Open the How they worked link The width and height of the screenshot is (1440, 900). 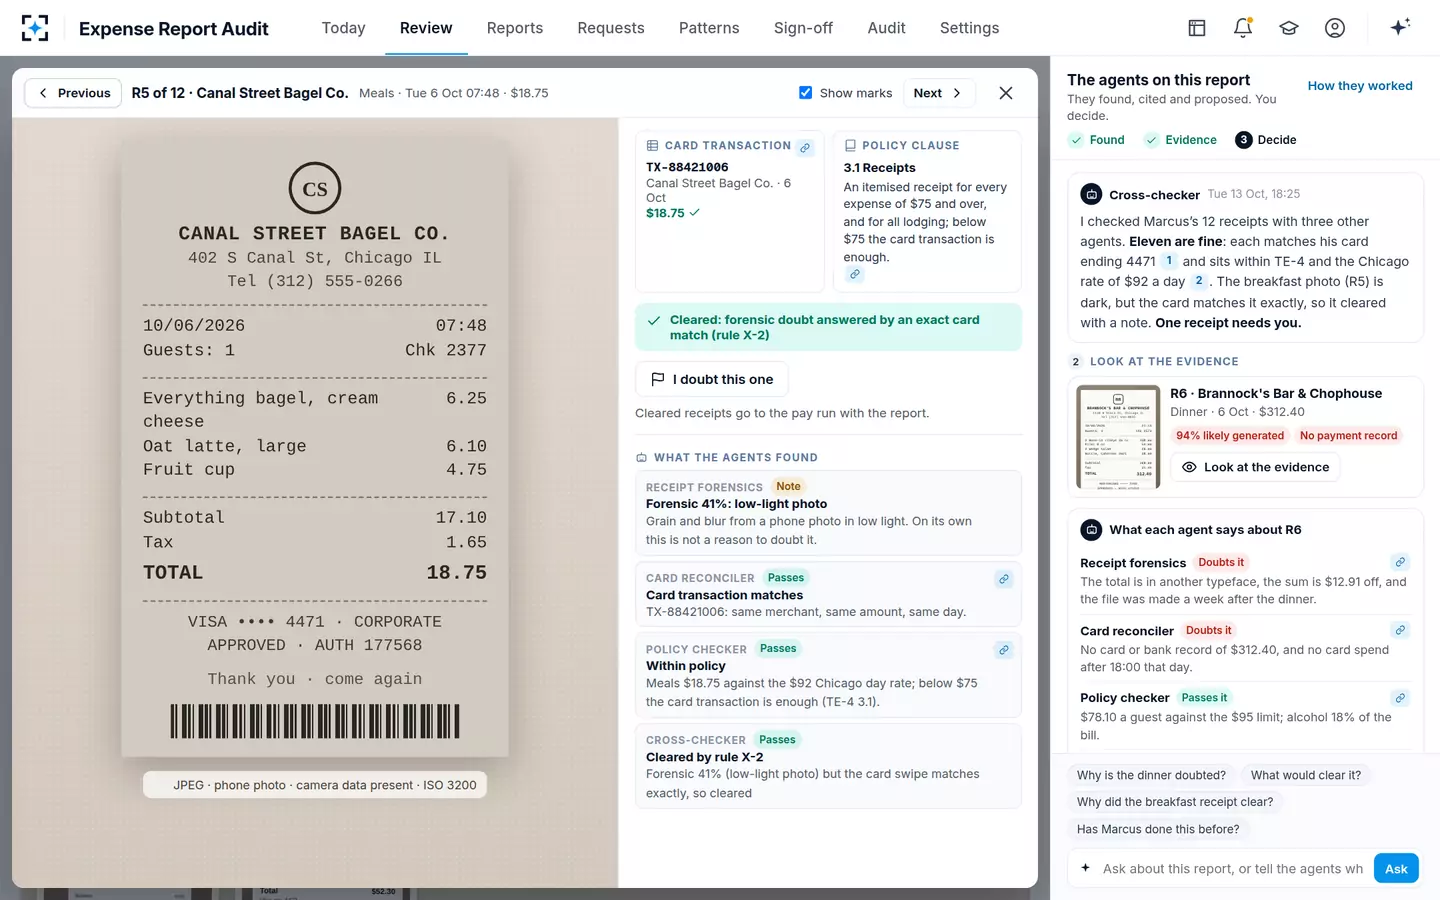pos(1360,86)
